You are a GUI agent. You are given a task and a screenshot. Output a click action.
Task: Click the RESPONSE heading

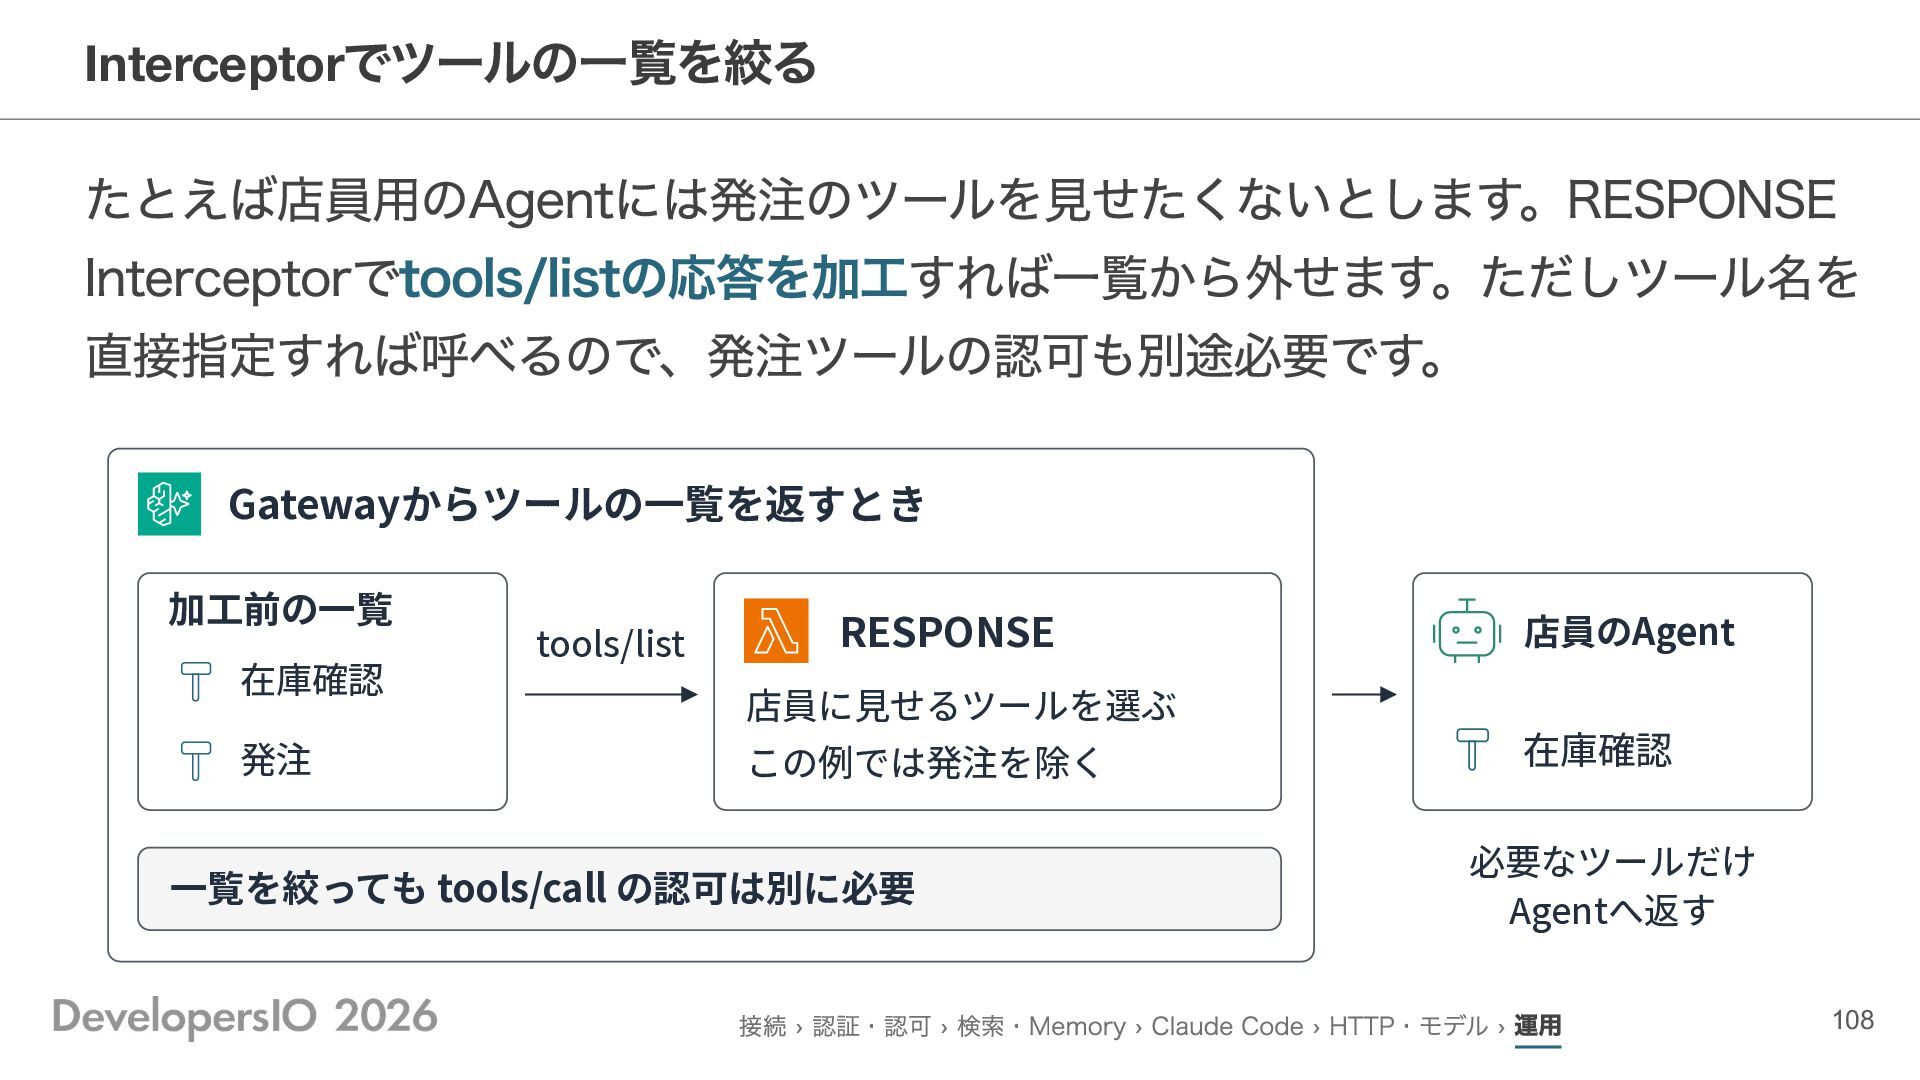tap(947, 632)
